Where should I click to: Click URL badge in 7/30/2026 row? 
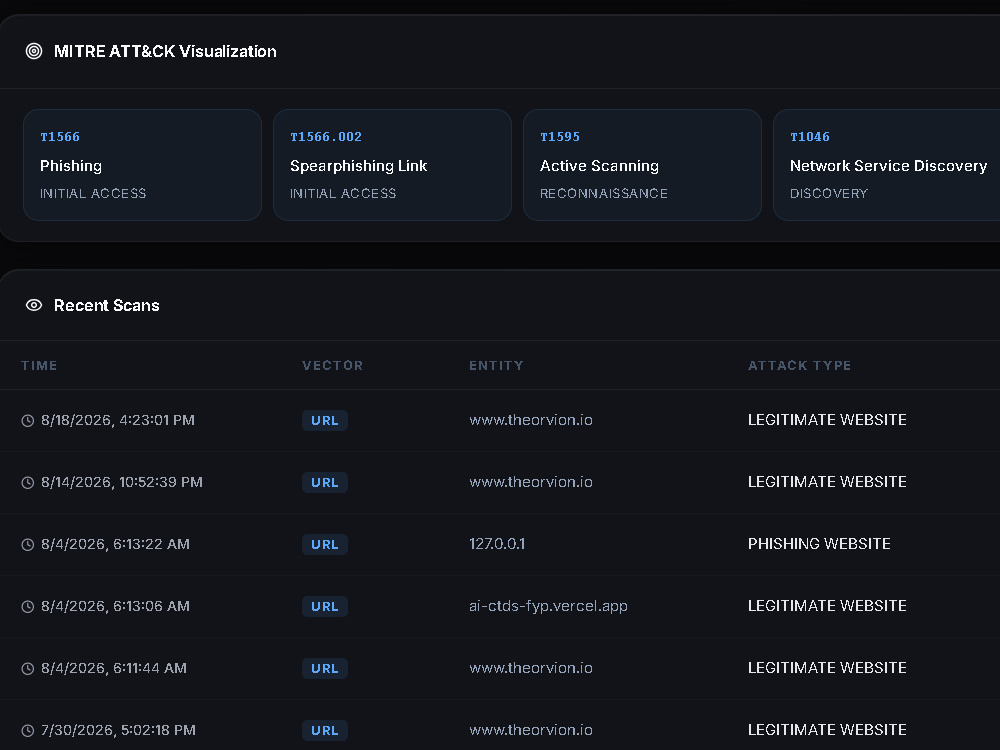coord(325,730)
